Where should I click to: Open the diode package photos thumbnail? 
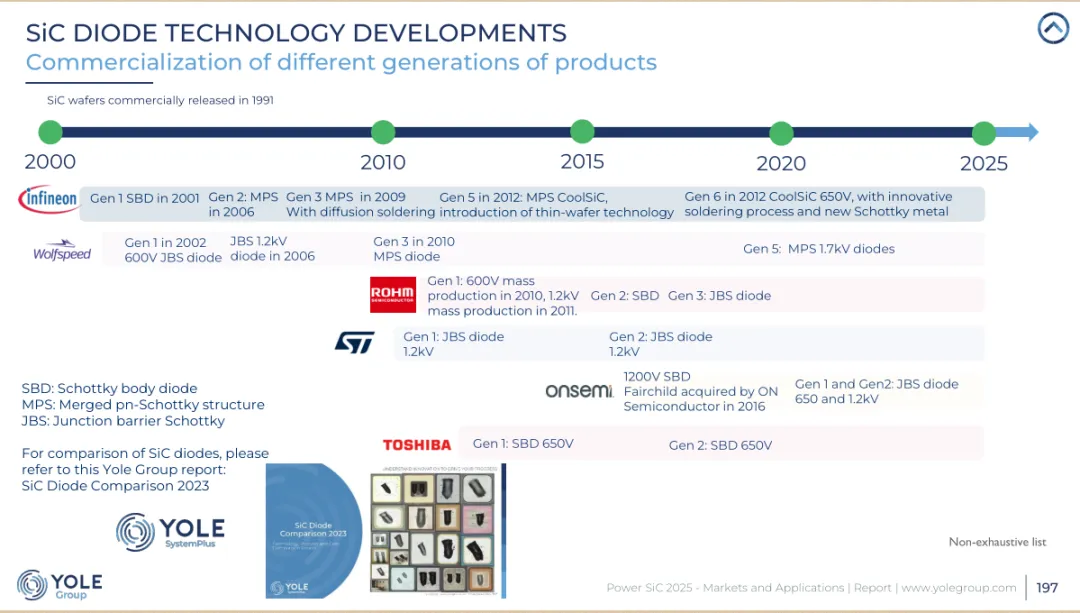(434, 530)
